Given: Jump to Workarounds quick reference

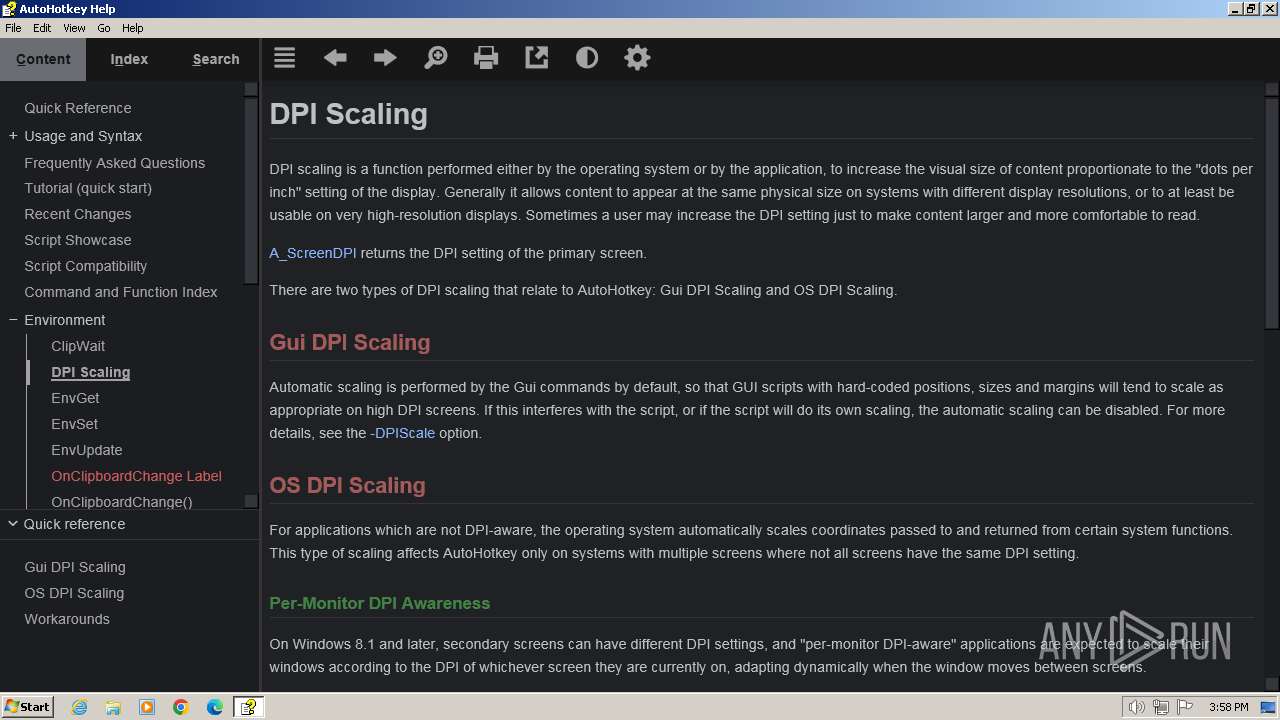Looking at the screenshot, I should (x=67, y=619).
